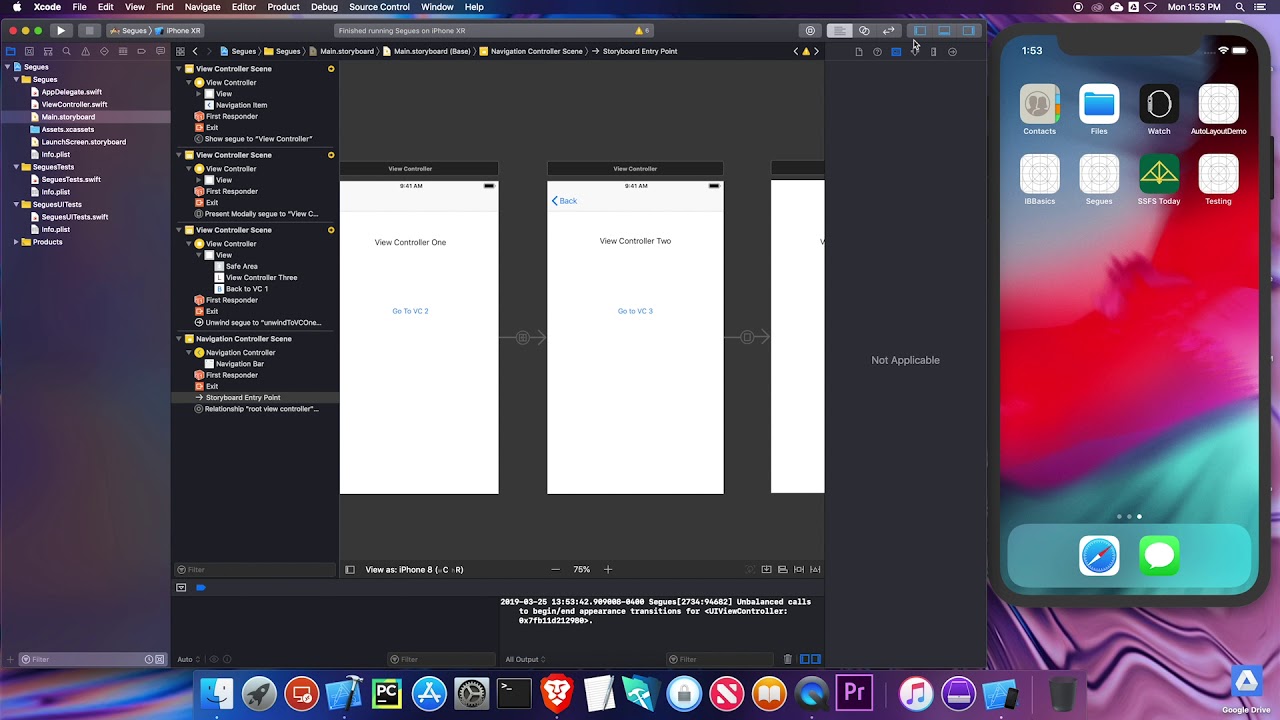Viewport: 1280px width, 720px height.
Task: Show the Assistant editor
Action: [x=864, y=31]
